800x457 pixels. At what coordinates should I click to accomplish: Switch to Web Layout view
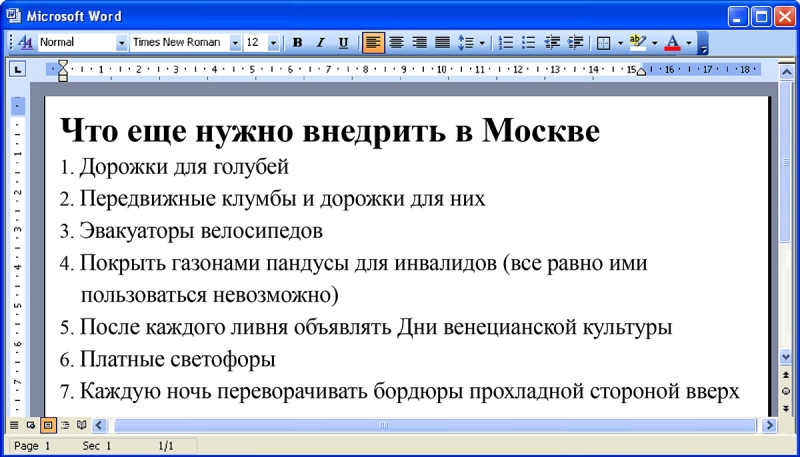[x=31, y=425]
